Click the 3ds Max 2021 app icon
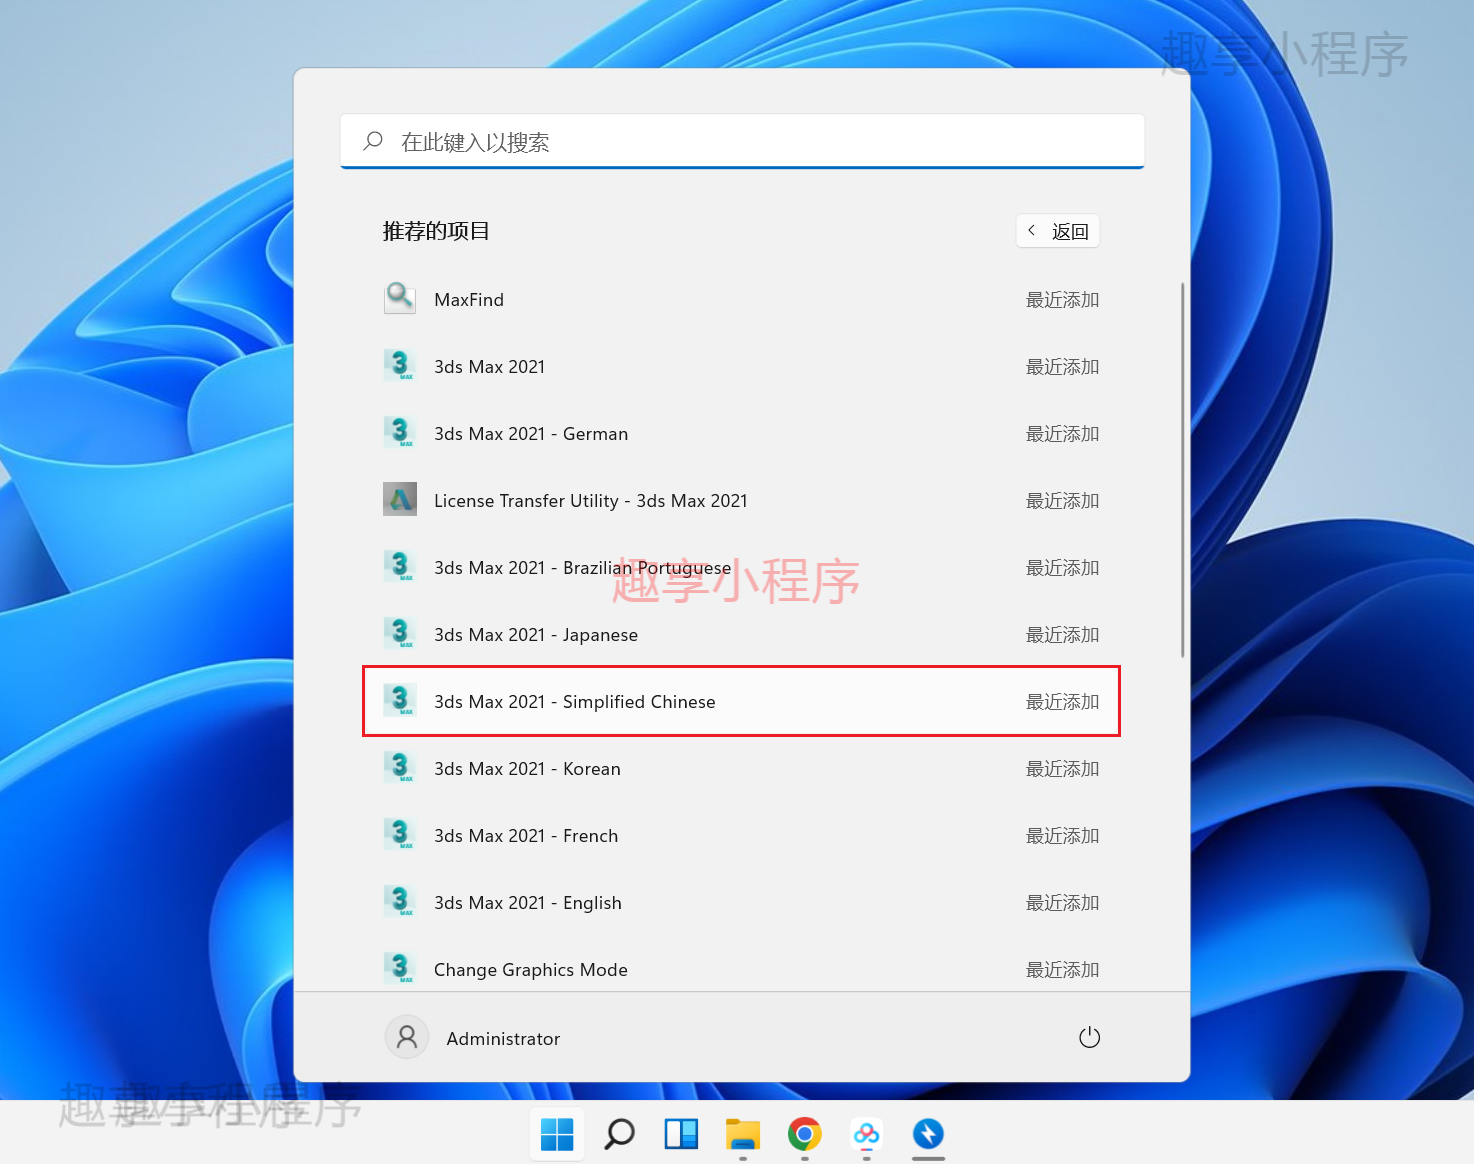 (x=400, y=365)
